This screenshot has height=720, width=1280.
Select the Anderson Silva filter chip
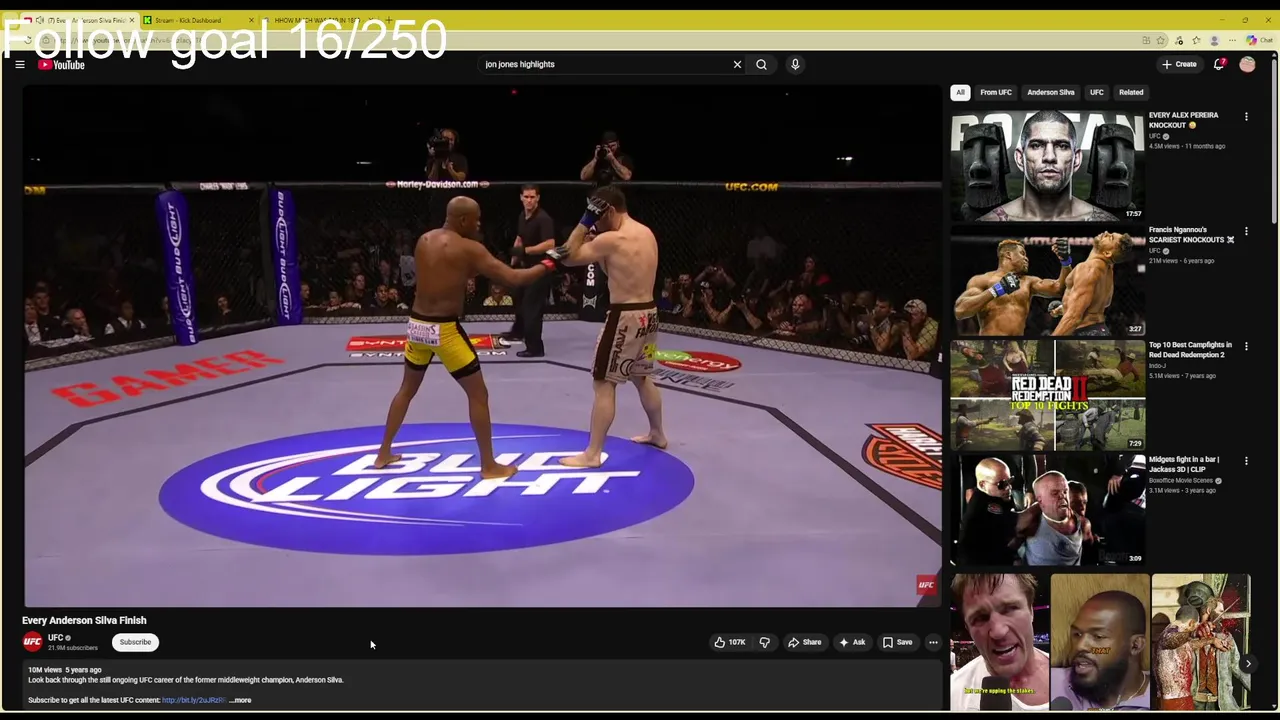tap(1051, 92)
